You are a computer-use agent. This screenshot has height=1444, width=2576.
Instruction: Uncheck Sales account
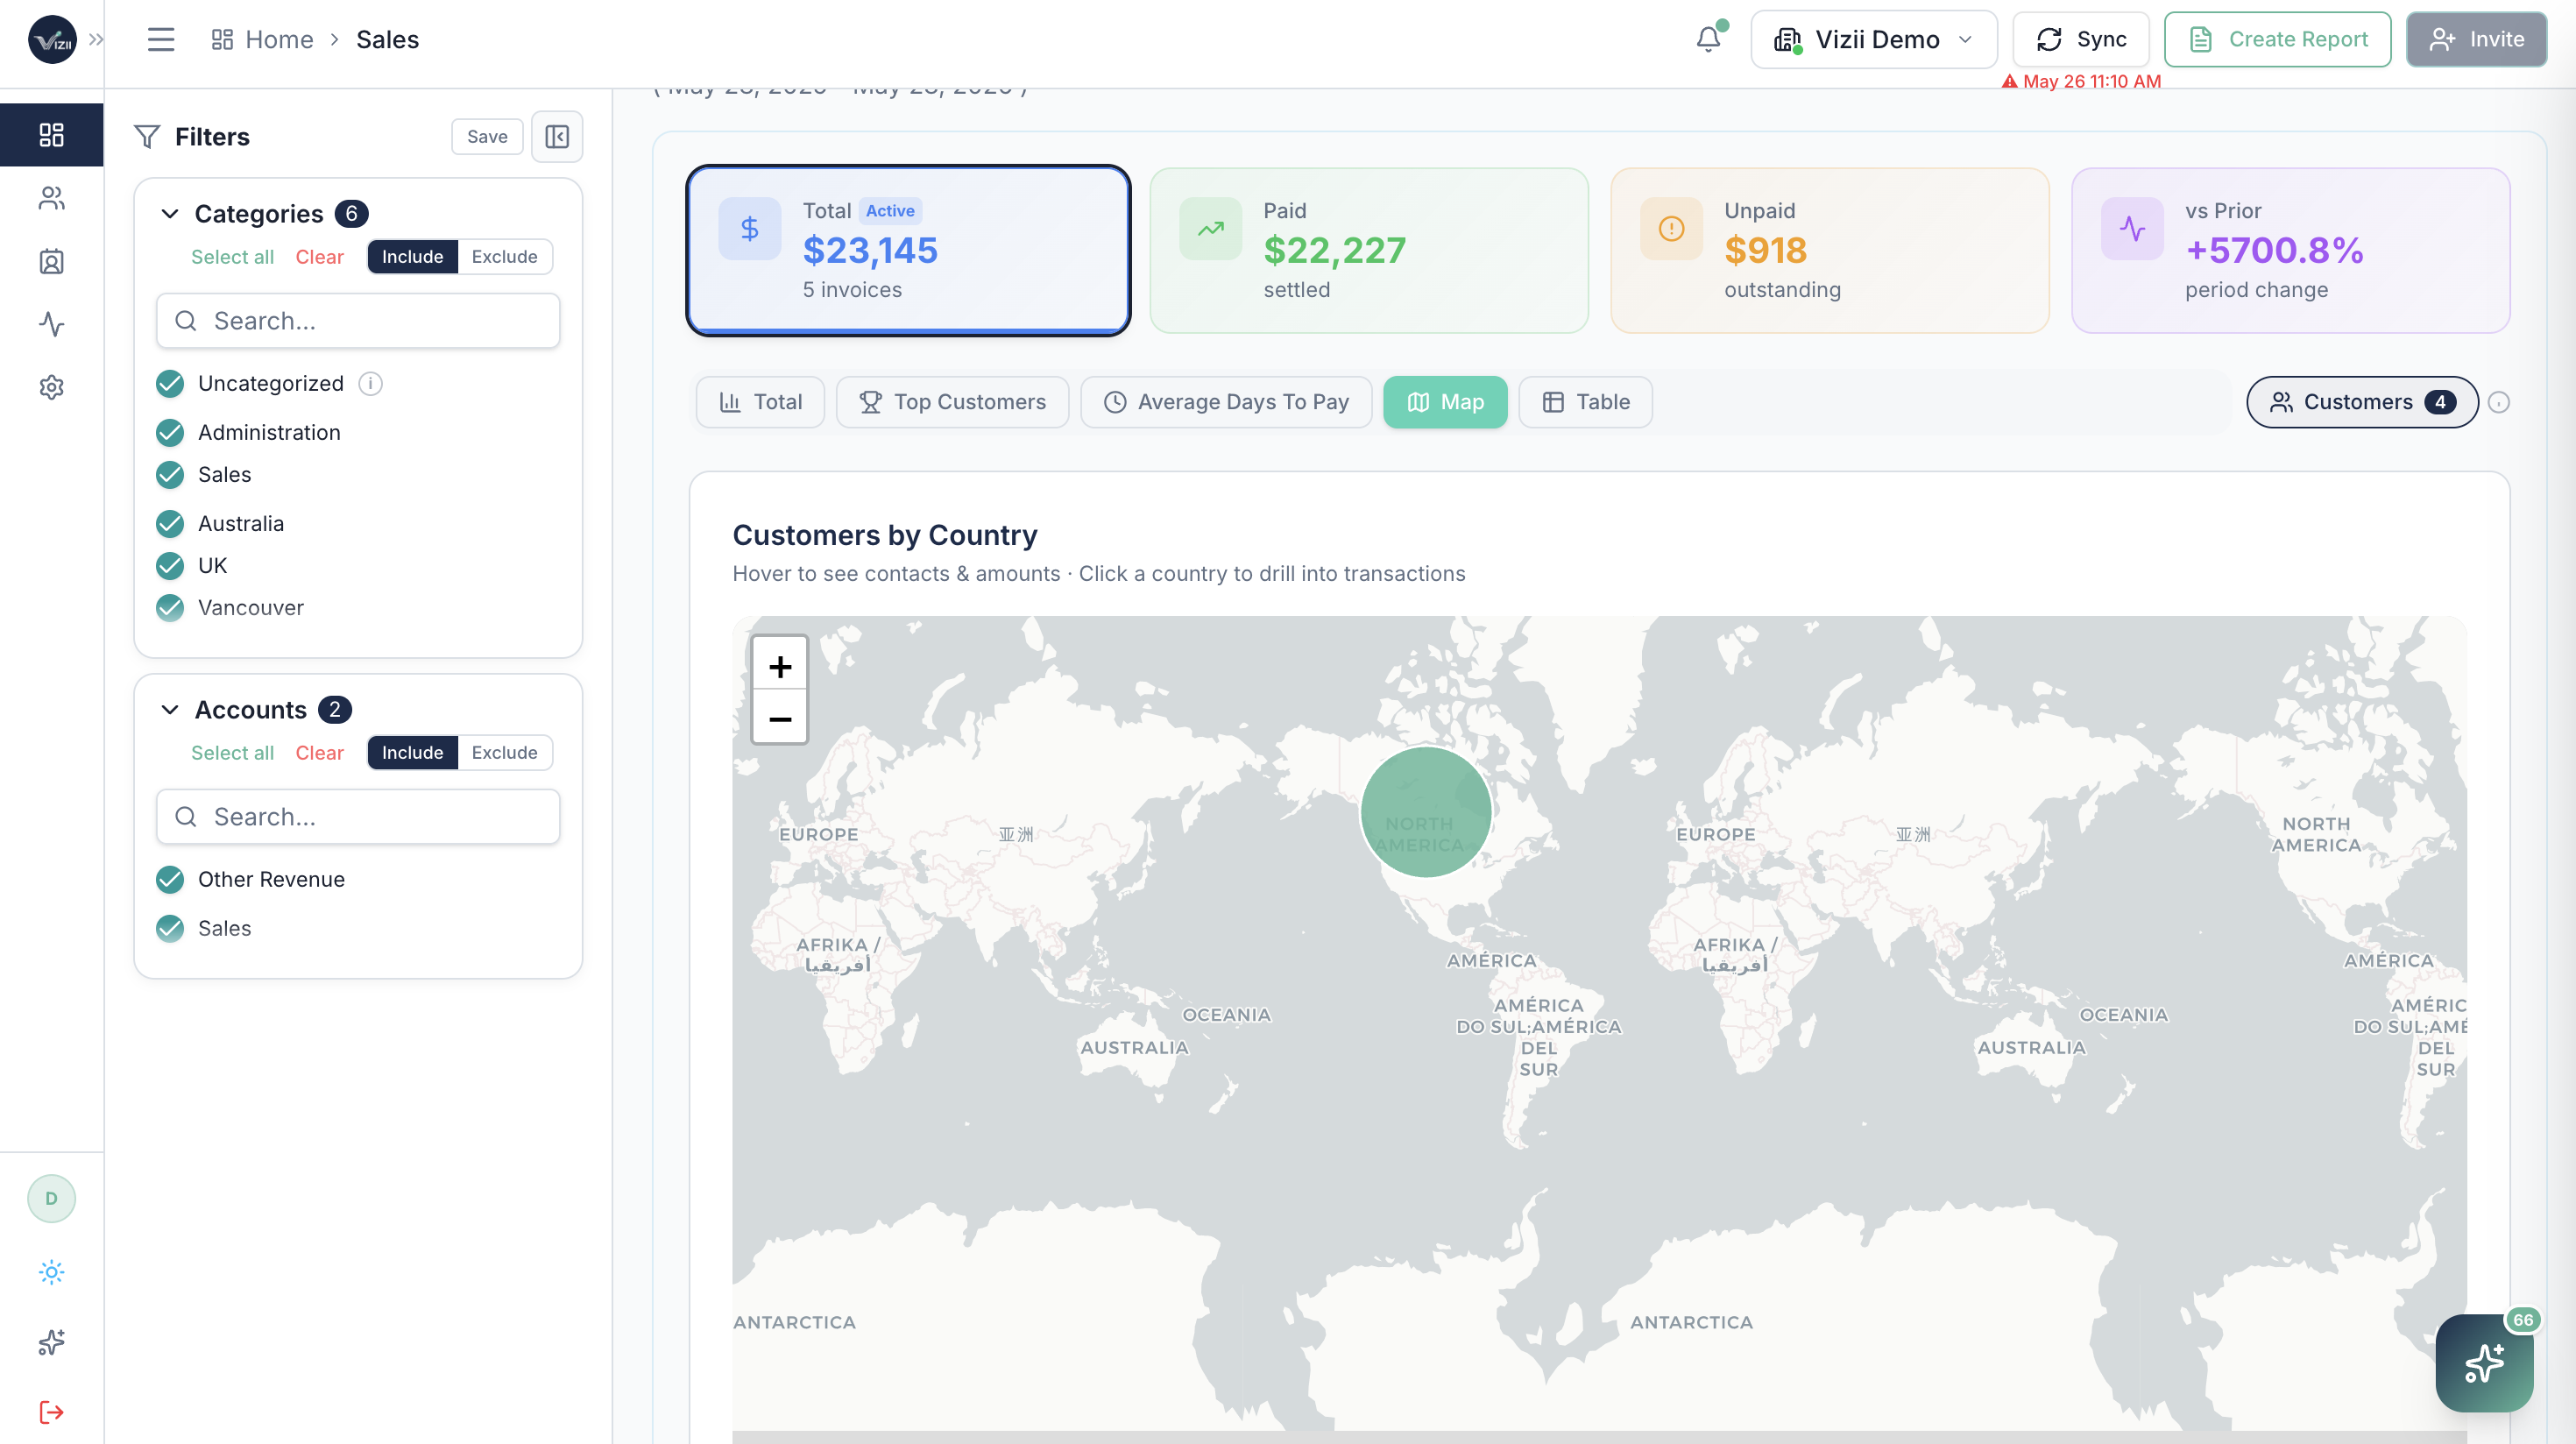(170, 929)
